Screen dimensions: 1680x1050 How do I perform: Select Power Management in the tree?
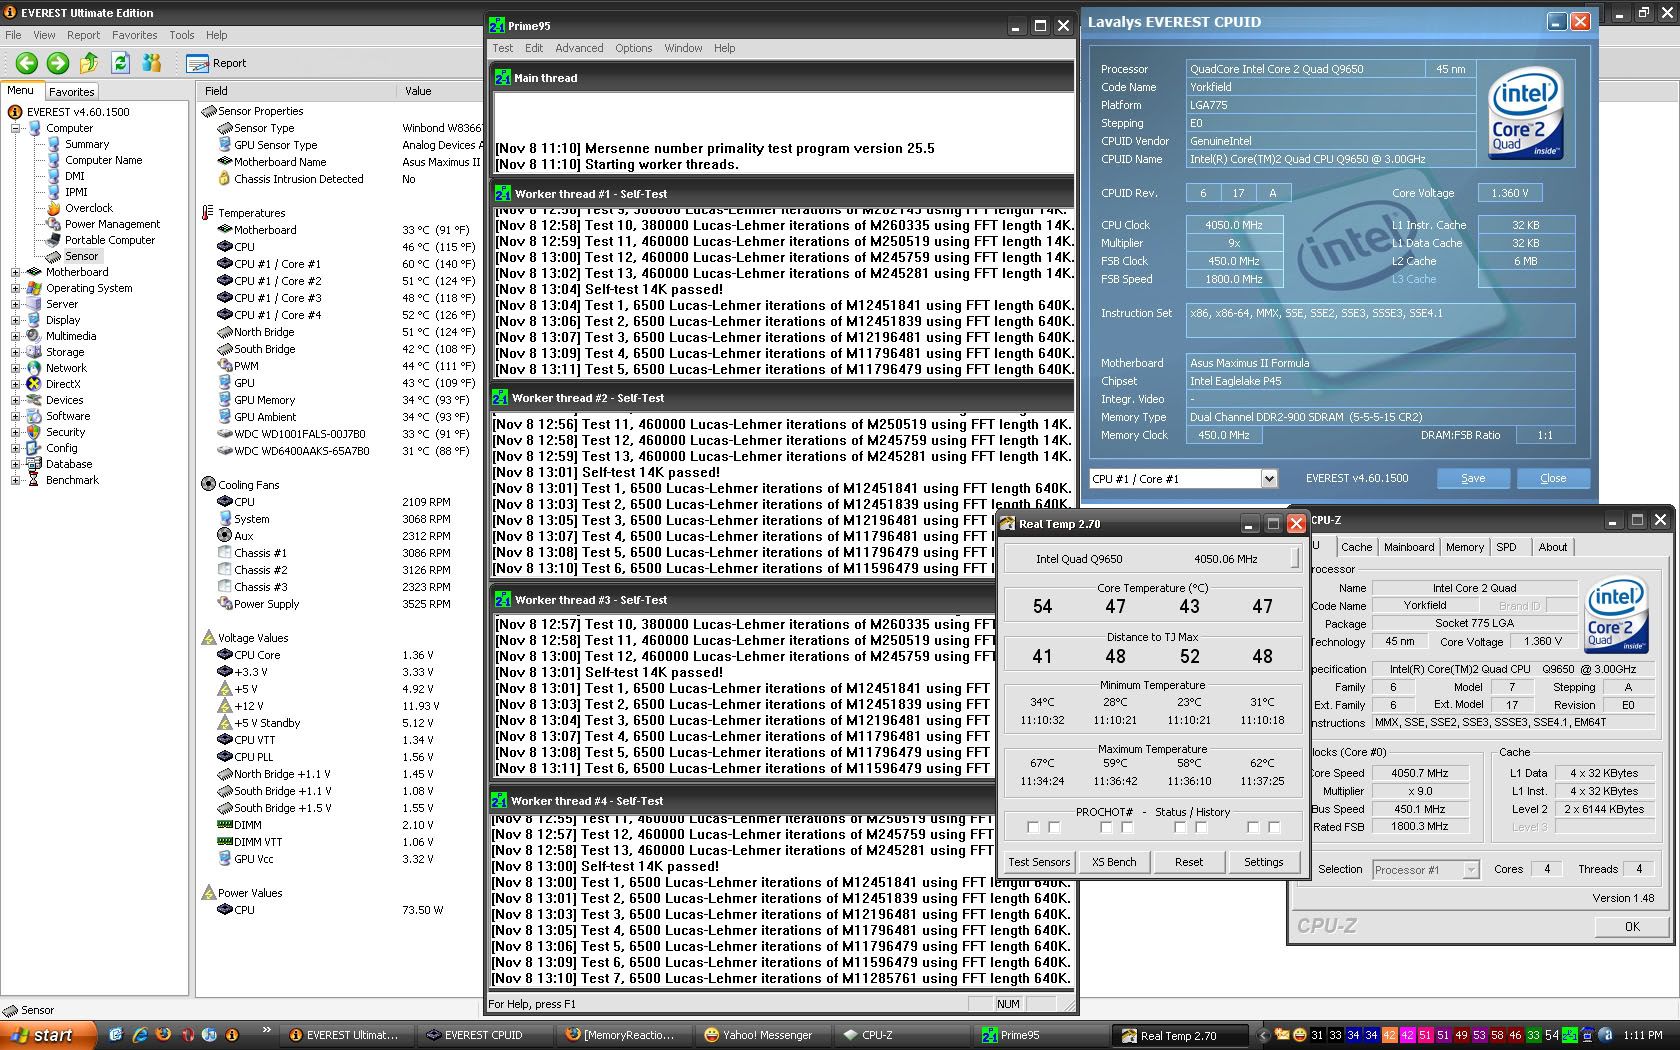(112, 224)
